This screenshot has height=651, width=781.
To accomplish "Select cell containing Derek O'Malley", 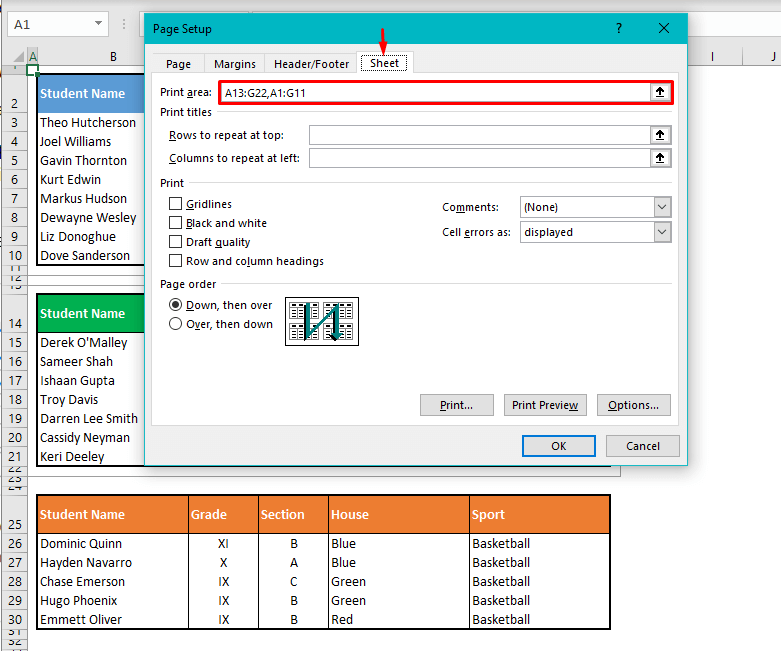I will pyautogui.click(x=91, y=343).
